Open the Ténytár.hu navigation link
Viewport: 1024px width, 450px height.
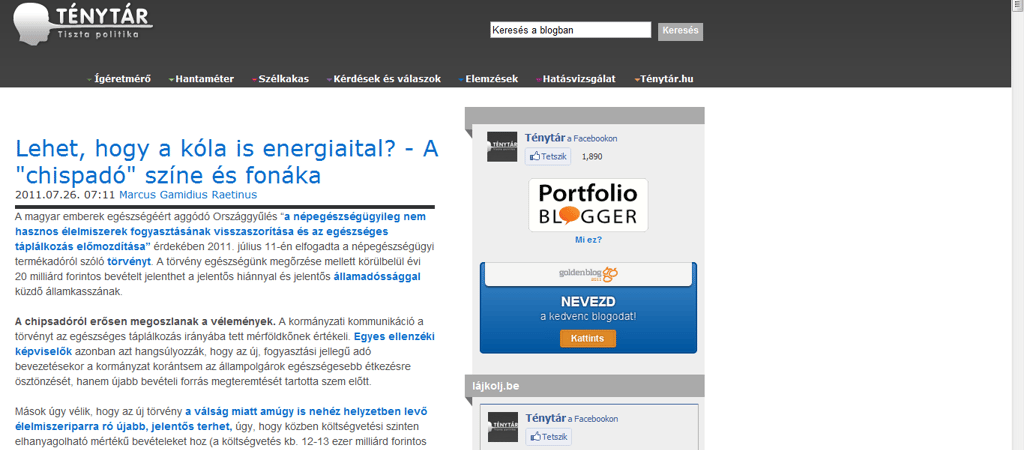click(665, 79)
